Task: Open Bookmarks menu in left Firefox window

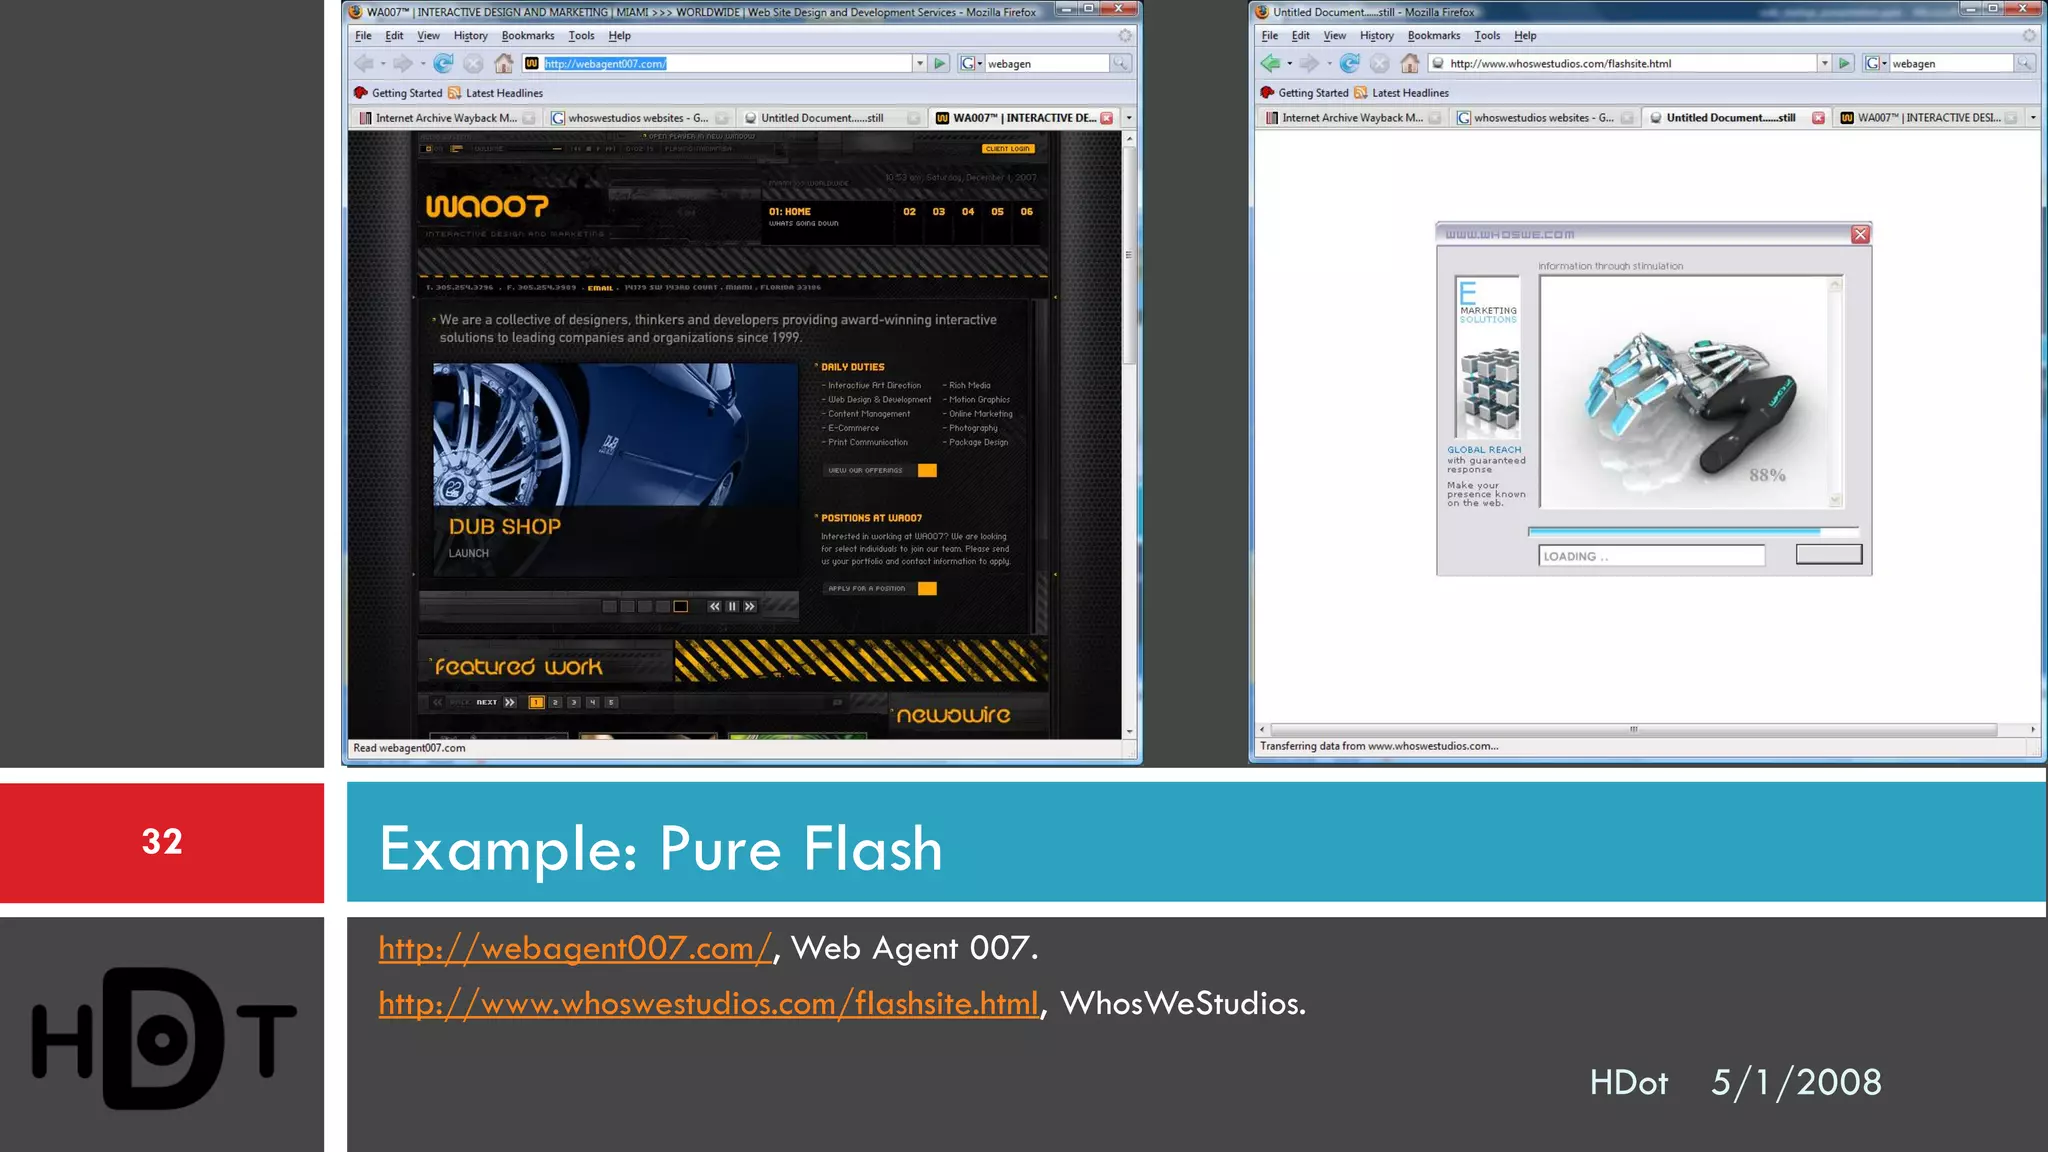Action: 527,35
